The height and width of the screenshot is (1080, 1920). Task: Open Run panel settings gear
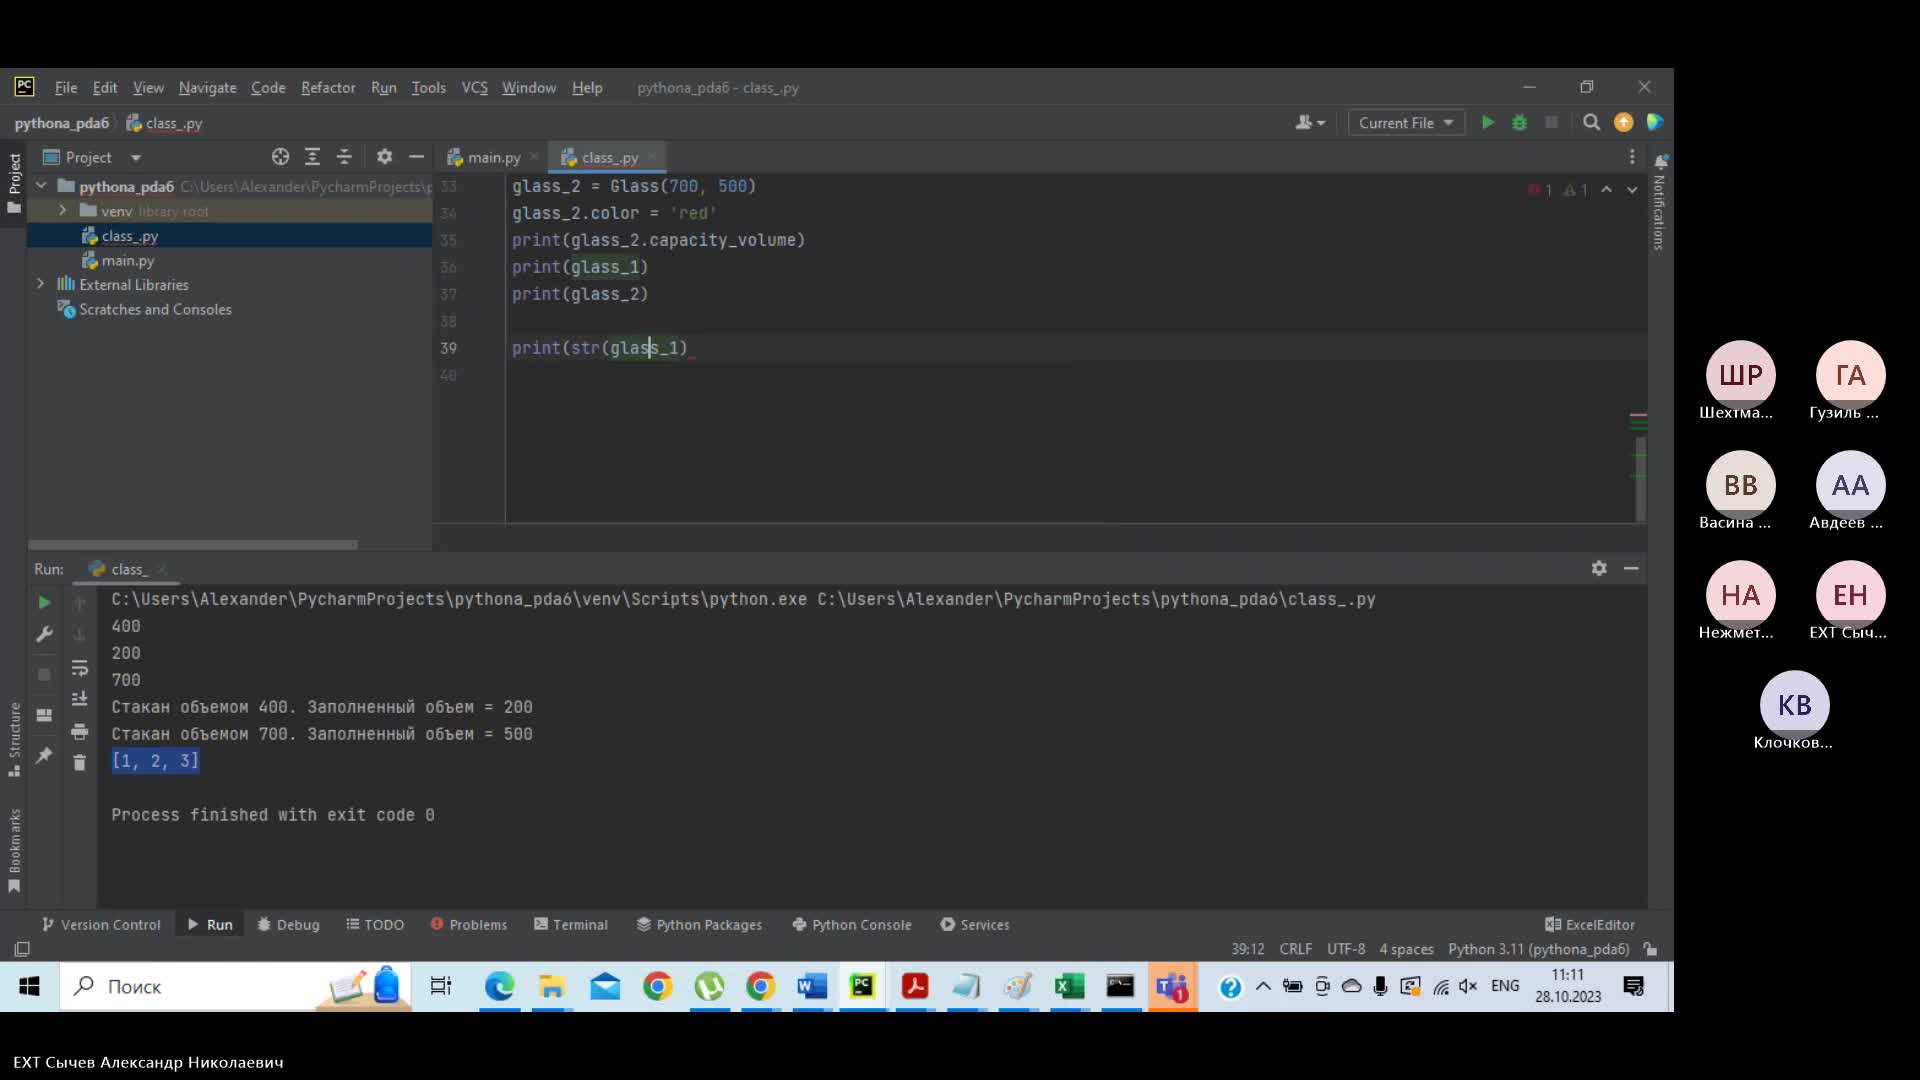1599,568
